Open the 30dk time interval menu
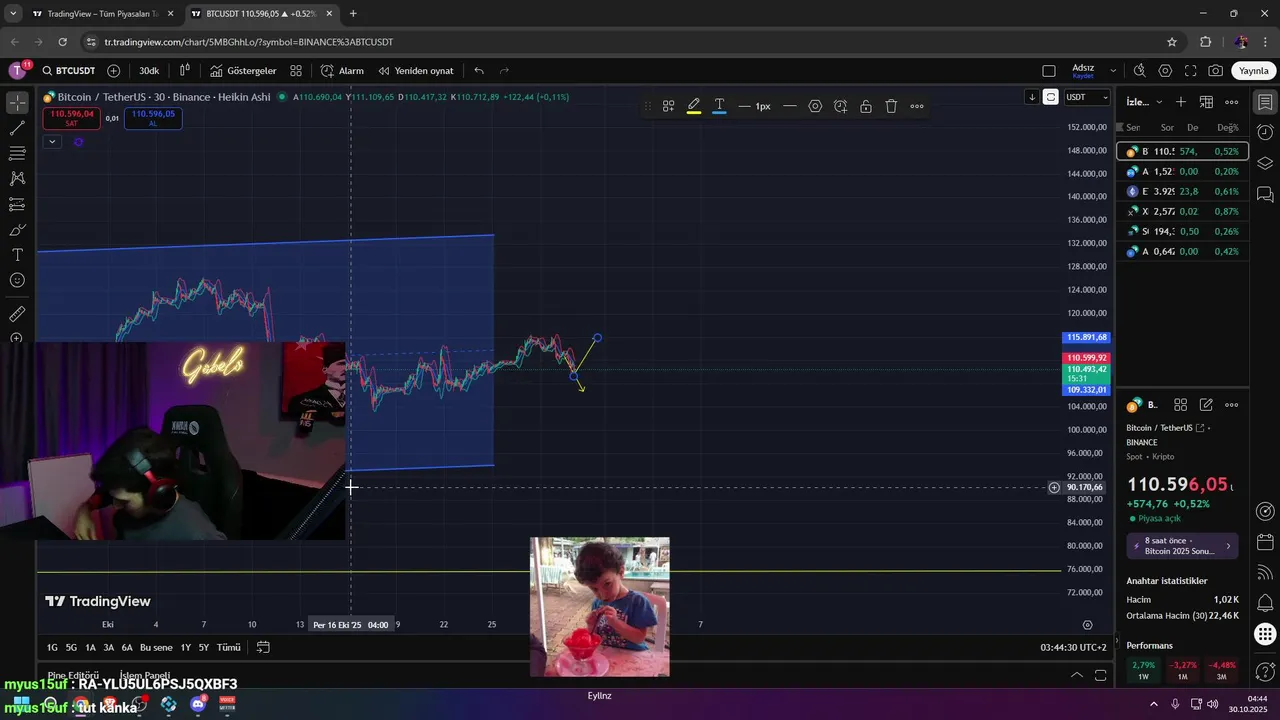The image size is (1280, 720). (149, 71)
